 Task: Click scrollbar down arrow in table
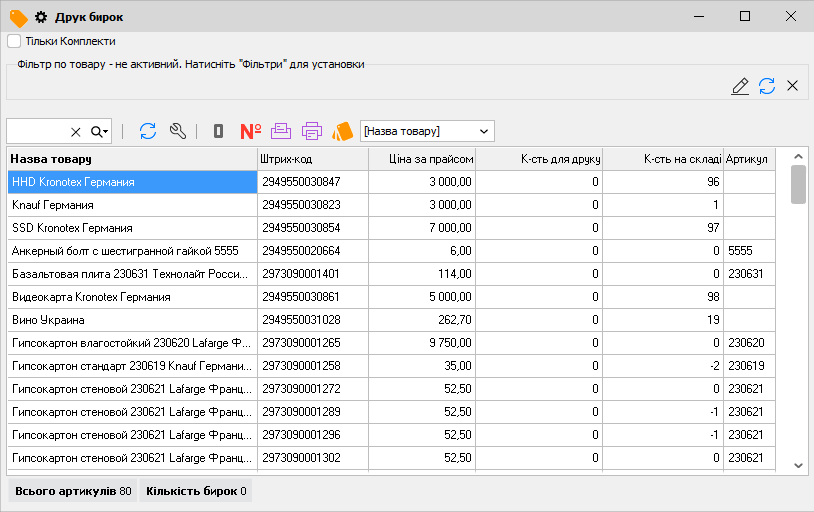pos(798,465)
